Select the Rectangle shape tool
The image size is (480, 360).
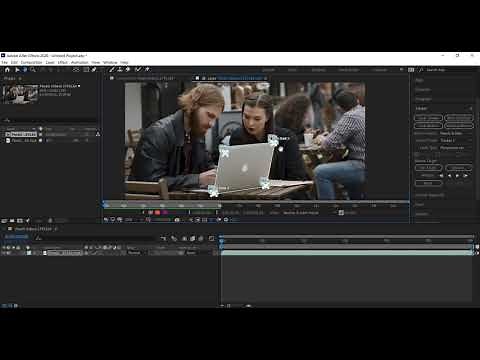click(x=86, y=70)
